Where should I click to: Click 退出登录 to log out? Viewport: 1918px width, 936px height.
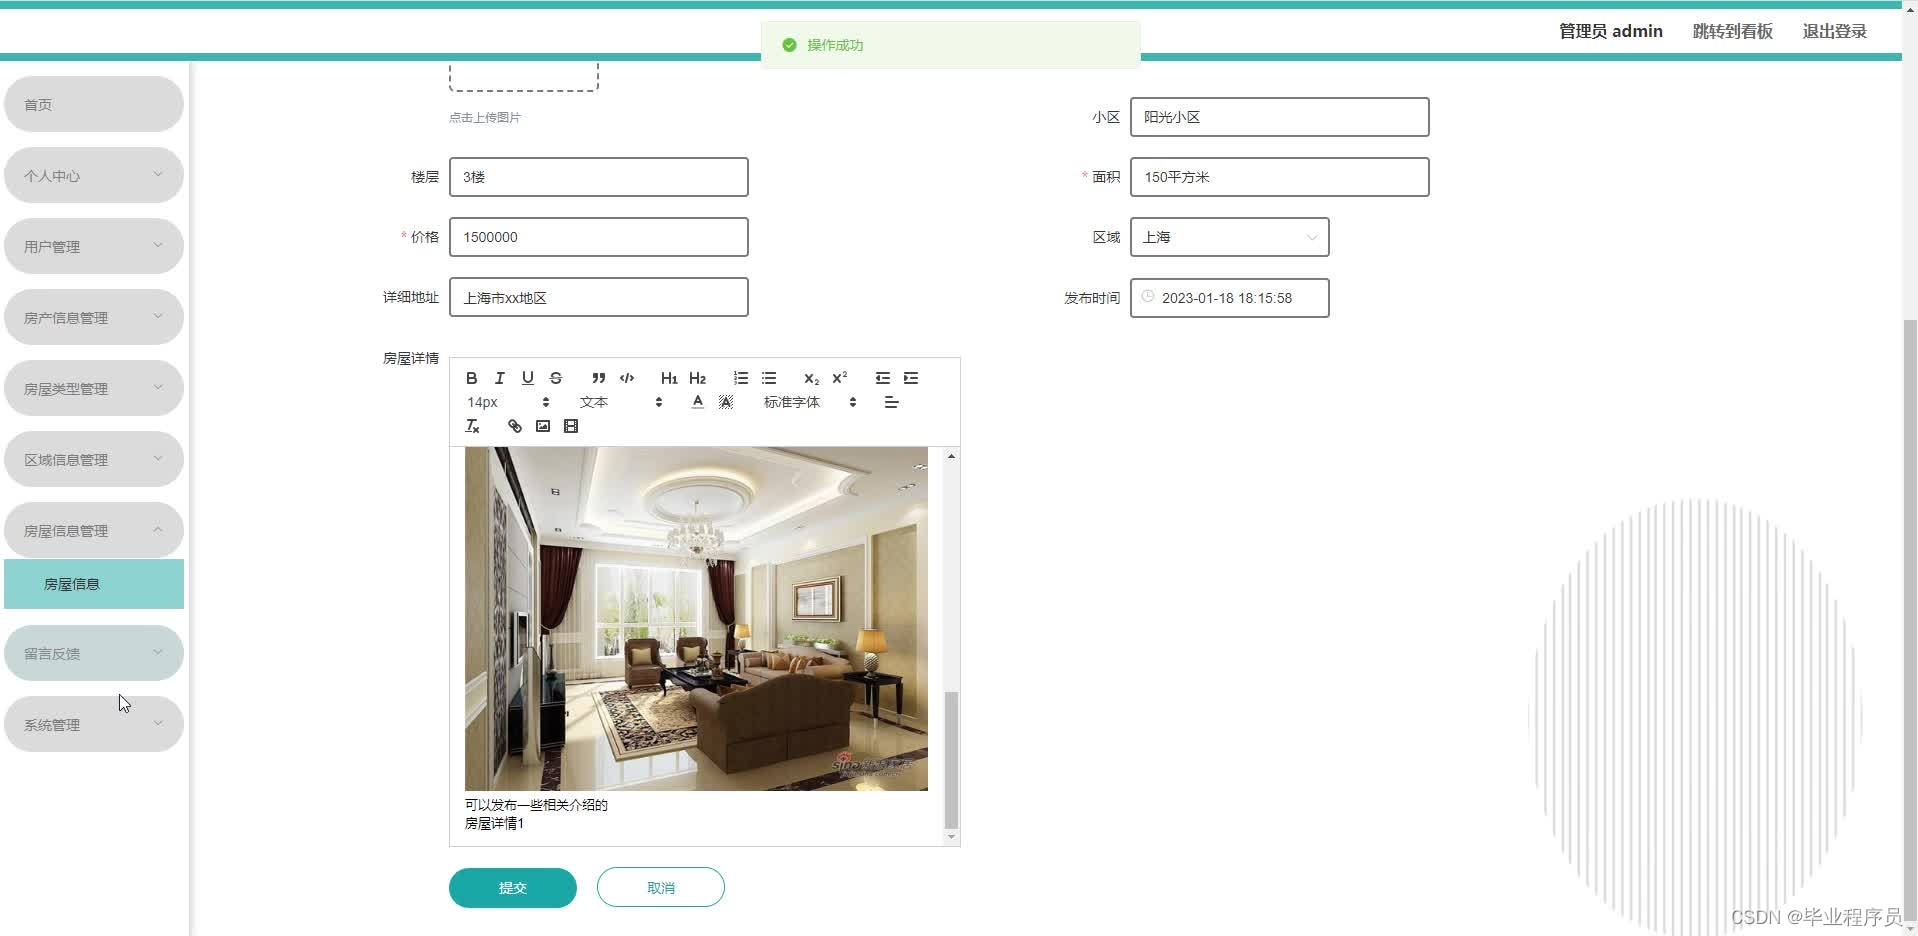[1834, 31]
